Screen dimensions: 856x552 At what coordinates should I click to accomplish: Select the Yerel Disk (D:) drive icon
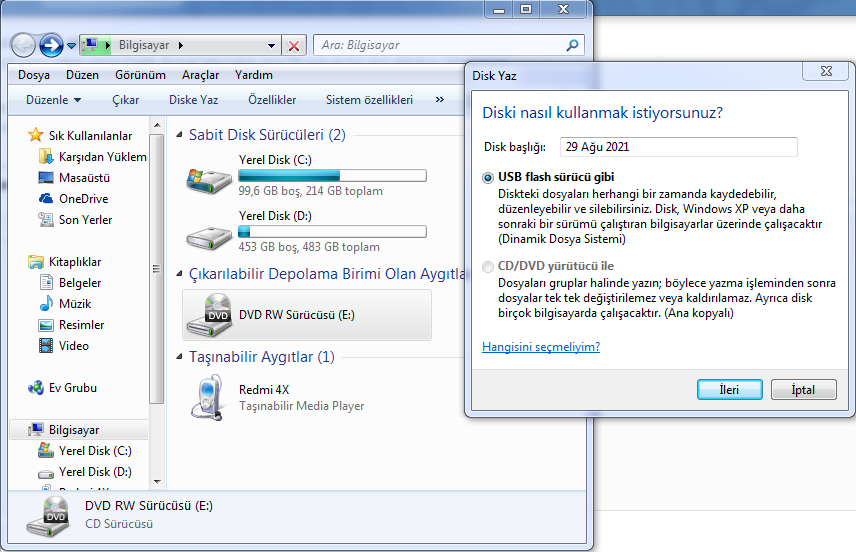[x=209, y=237]
